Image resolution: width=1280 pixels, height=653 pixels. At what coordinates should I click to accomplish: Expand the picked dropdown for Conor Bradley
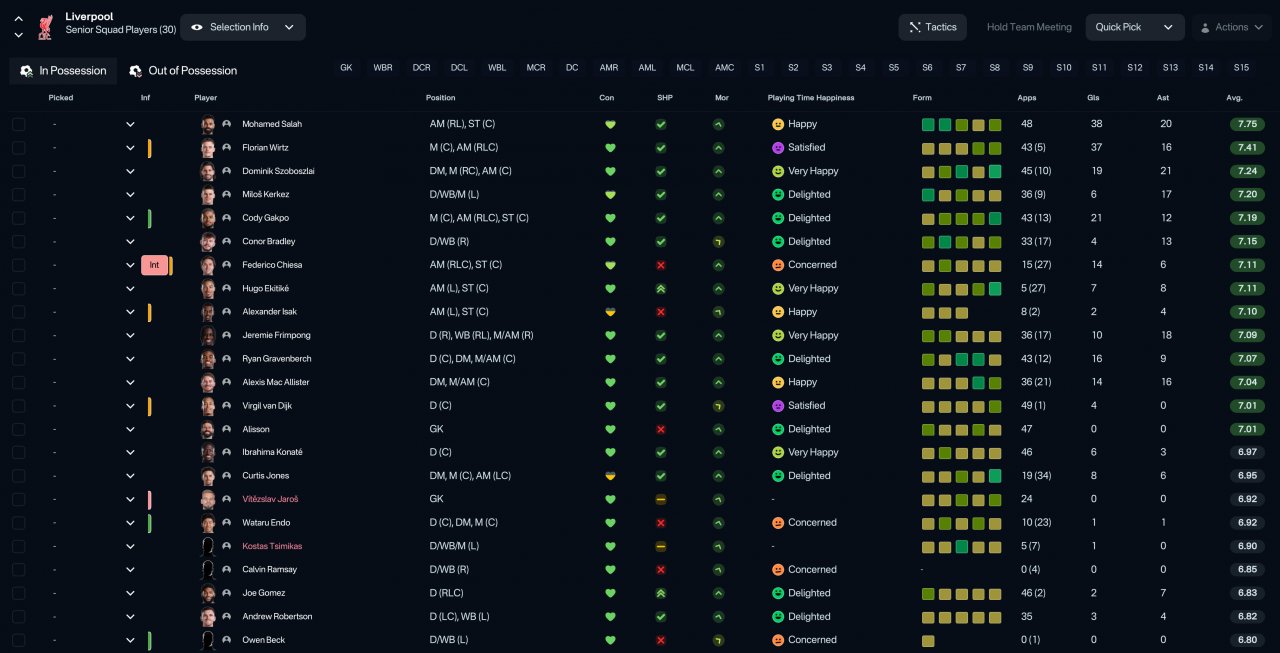pyautogui.click(x=130, y=241)
